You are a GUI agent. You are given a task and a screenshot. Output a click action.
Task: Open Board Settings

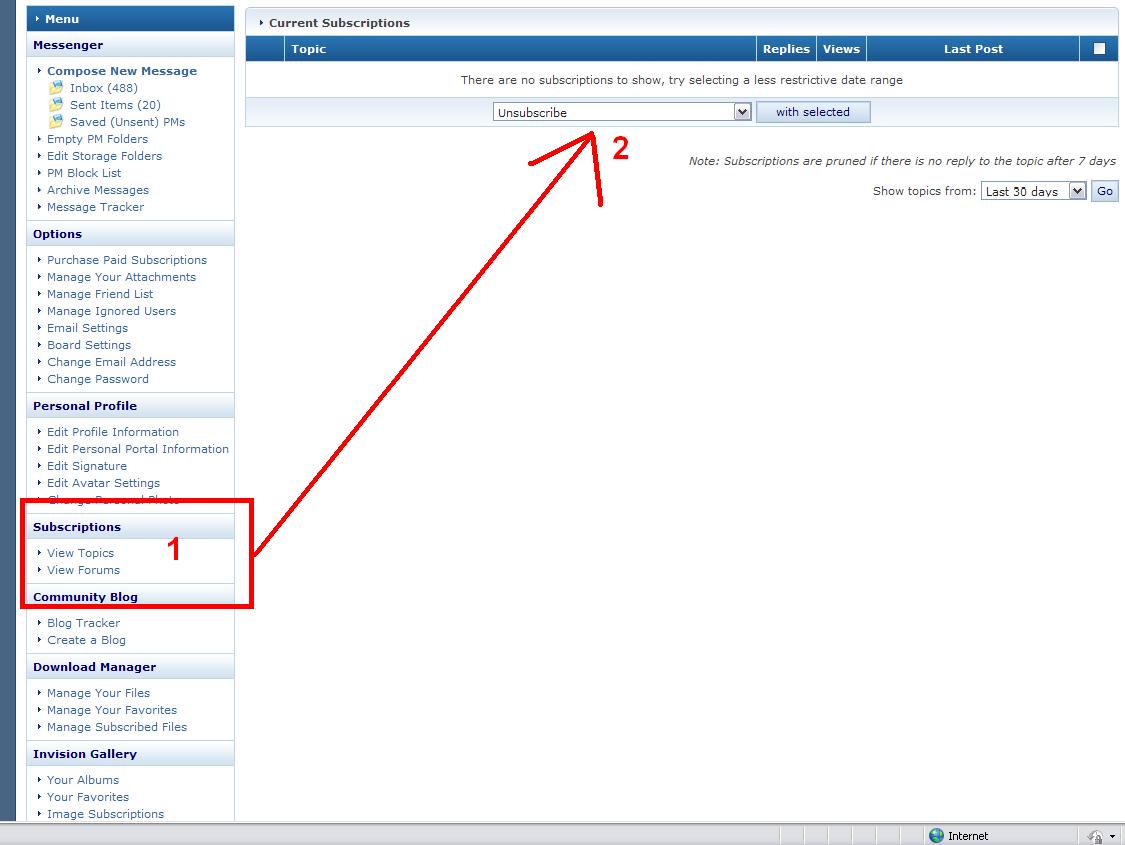point(89,345)
